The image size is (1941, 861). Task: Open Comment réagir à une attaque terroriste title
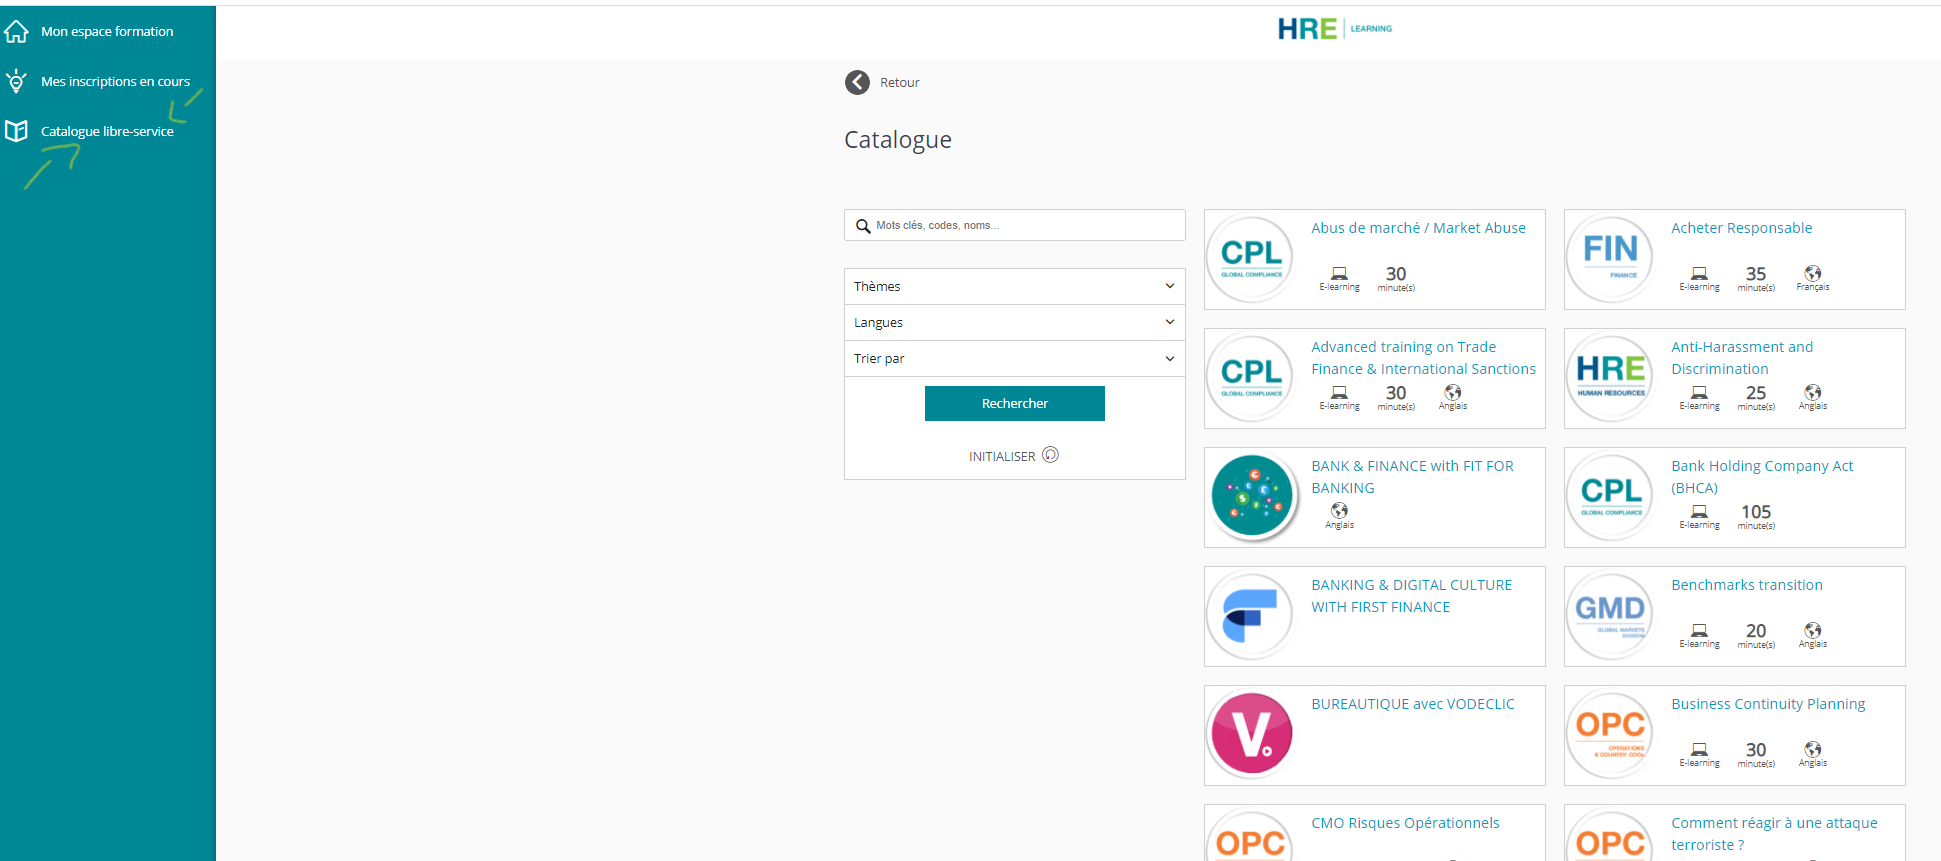pos(1774,834)
